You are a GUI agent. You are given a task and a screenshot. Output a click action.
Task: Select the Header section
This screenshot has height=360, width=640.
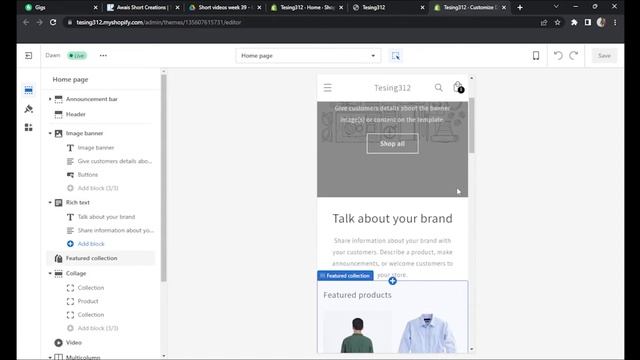(76, 114)
